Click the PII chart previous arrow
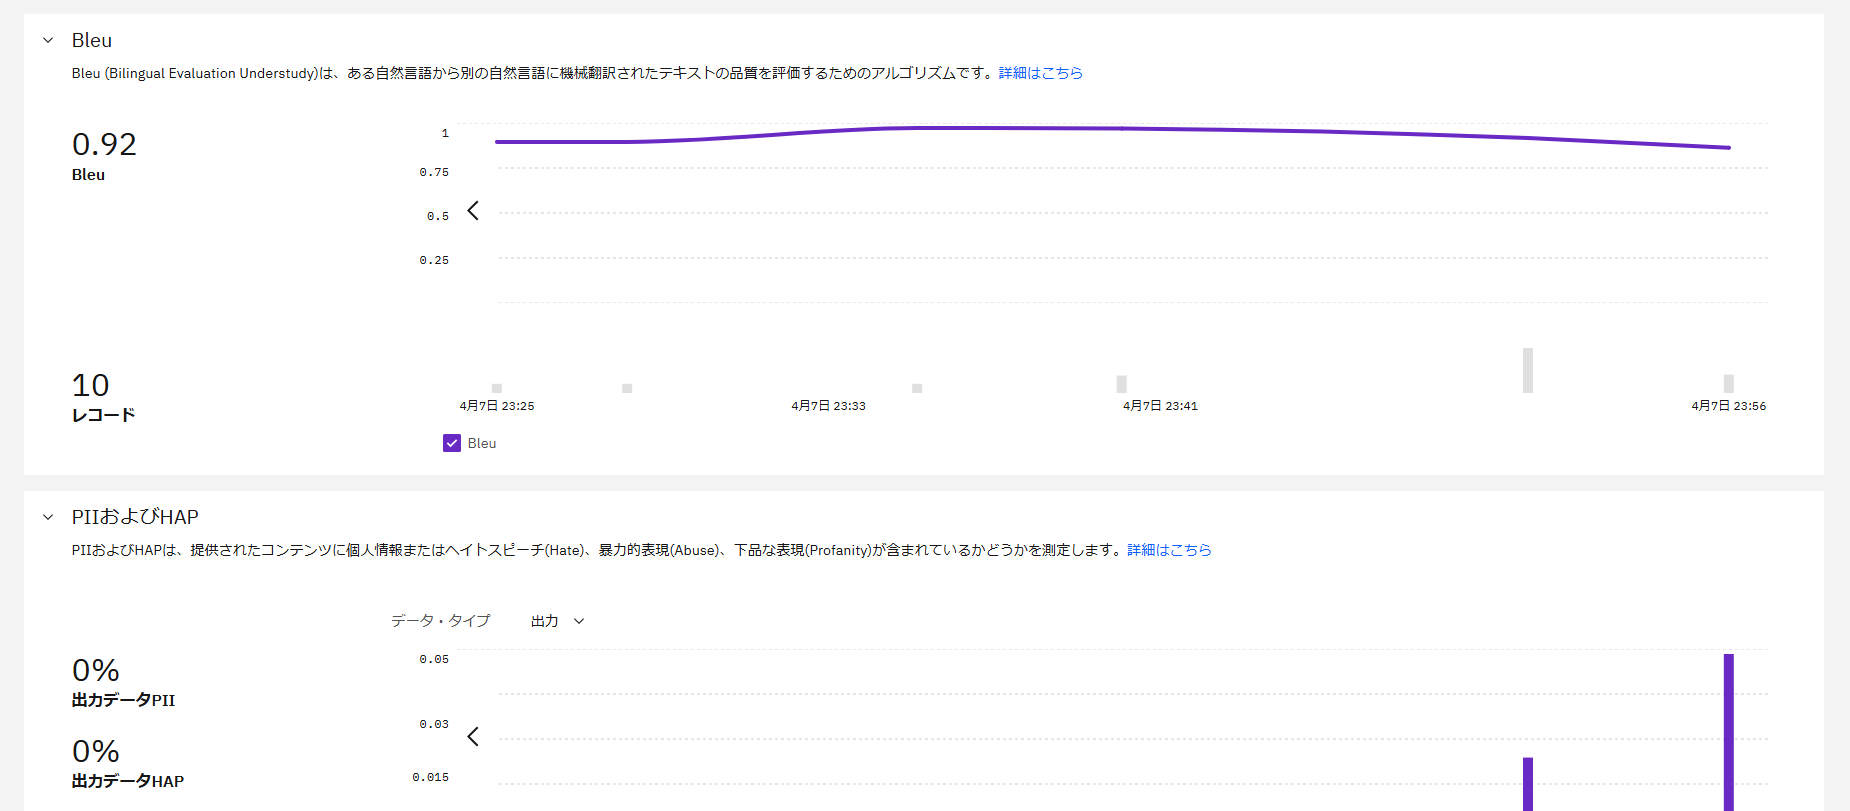Screen dimensions: 1850x811 click(473, 737)
